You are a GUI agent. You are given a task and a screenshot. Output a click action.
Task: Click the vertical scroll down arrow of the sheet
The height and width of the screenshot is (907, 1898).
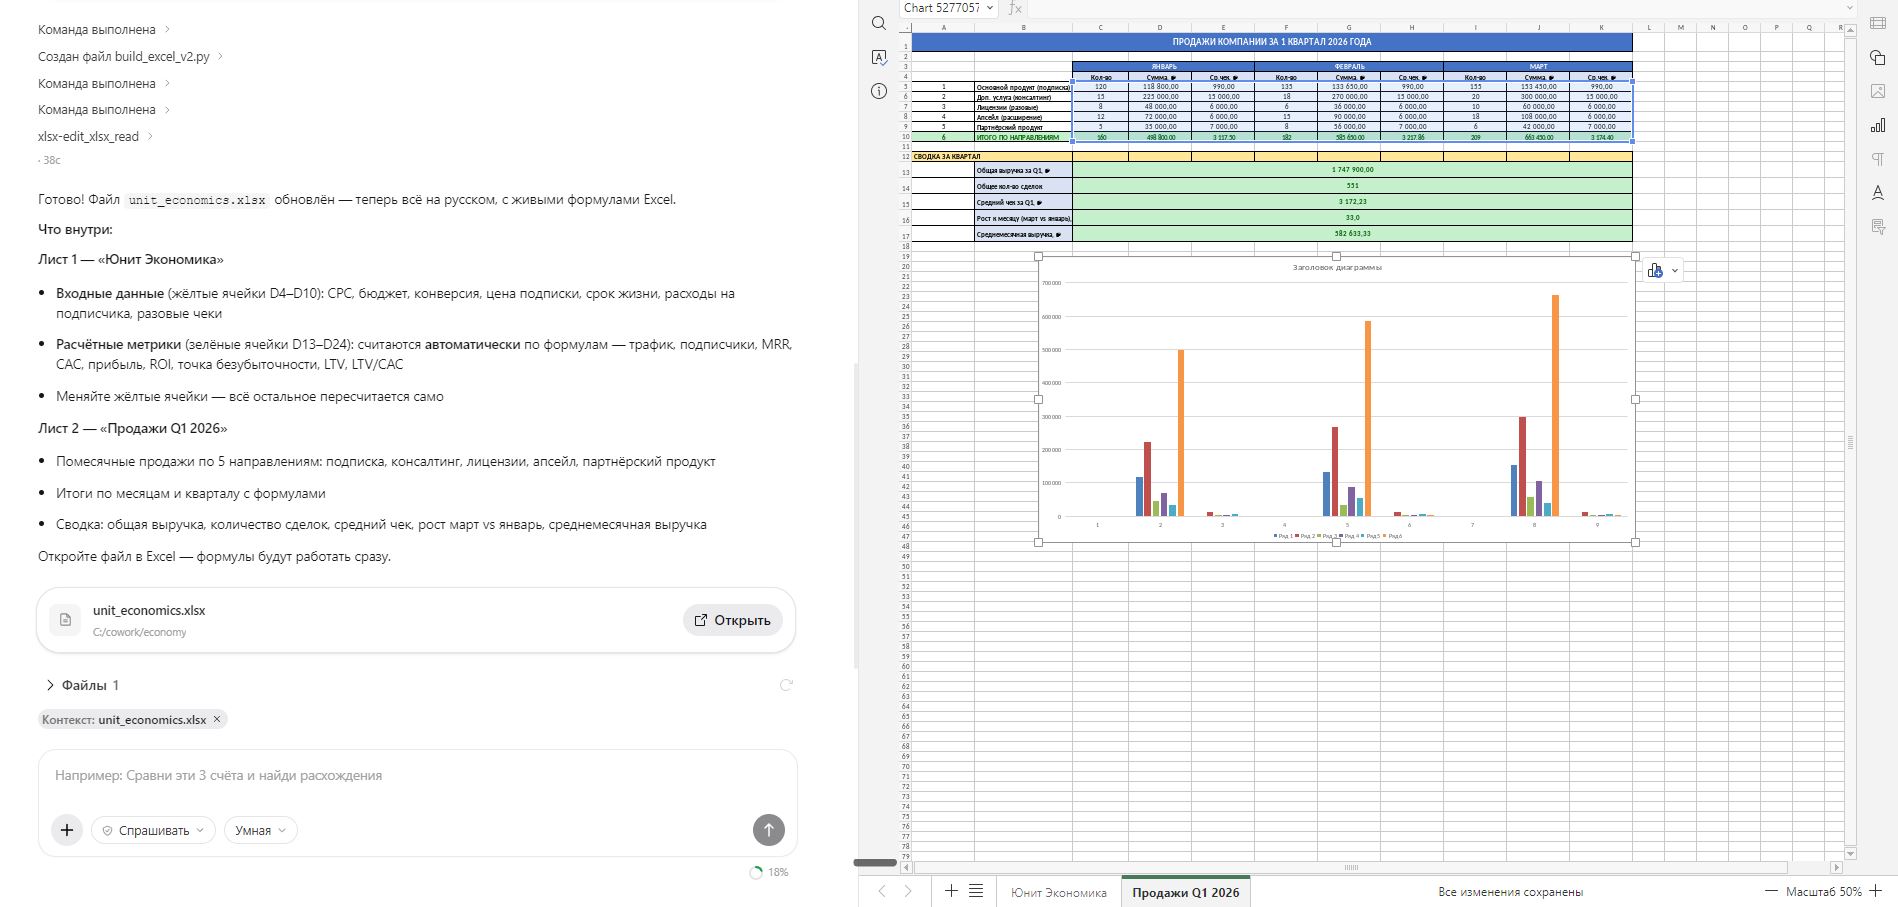(x=1850, y=854)
